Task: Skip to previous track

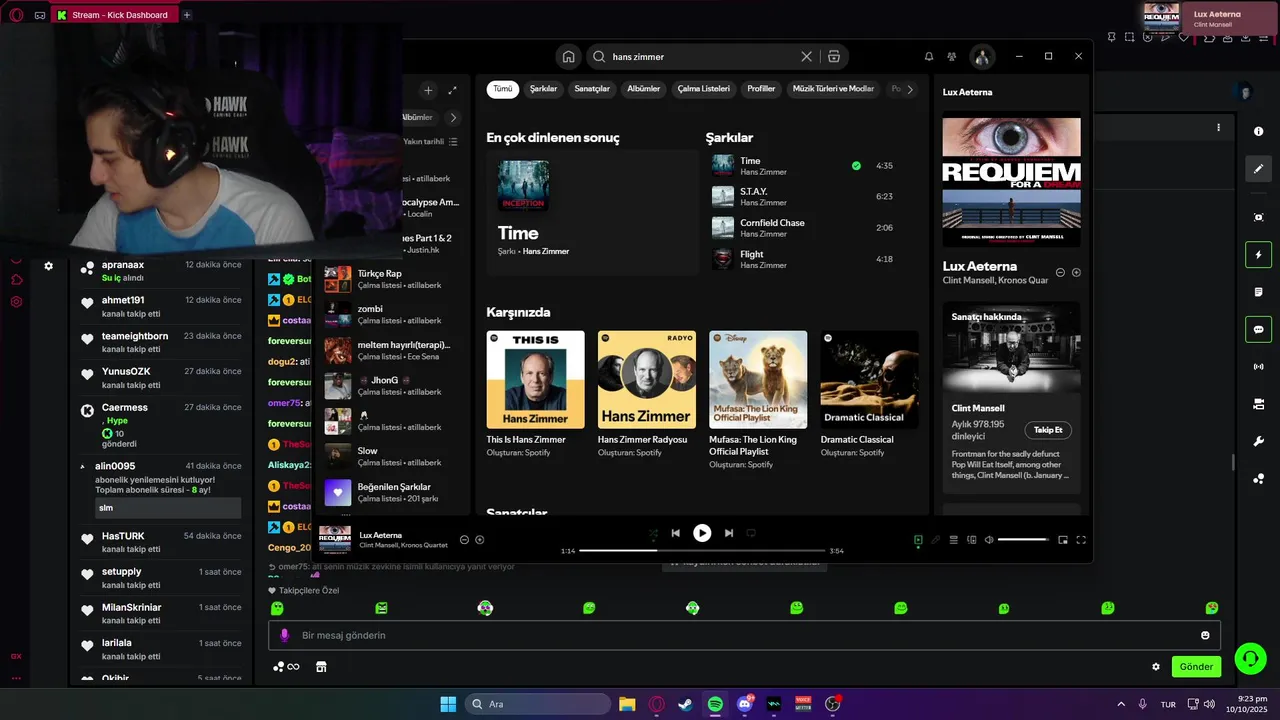Action: click(676, 534)
